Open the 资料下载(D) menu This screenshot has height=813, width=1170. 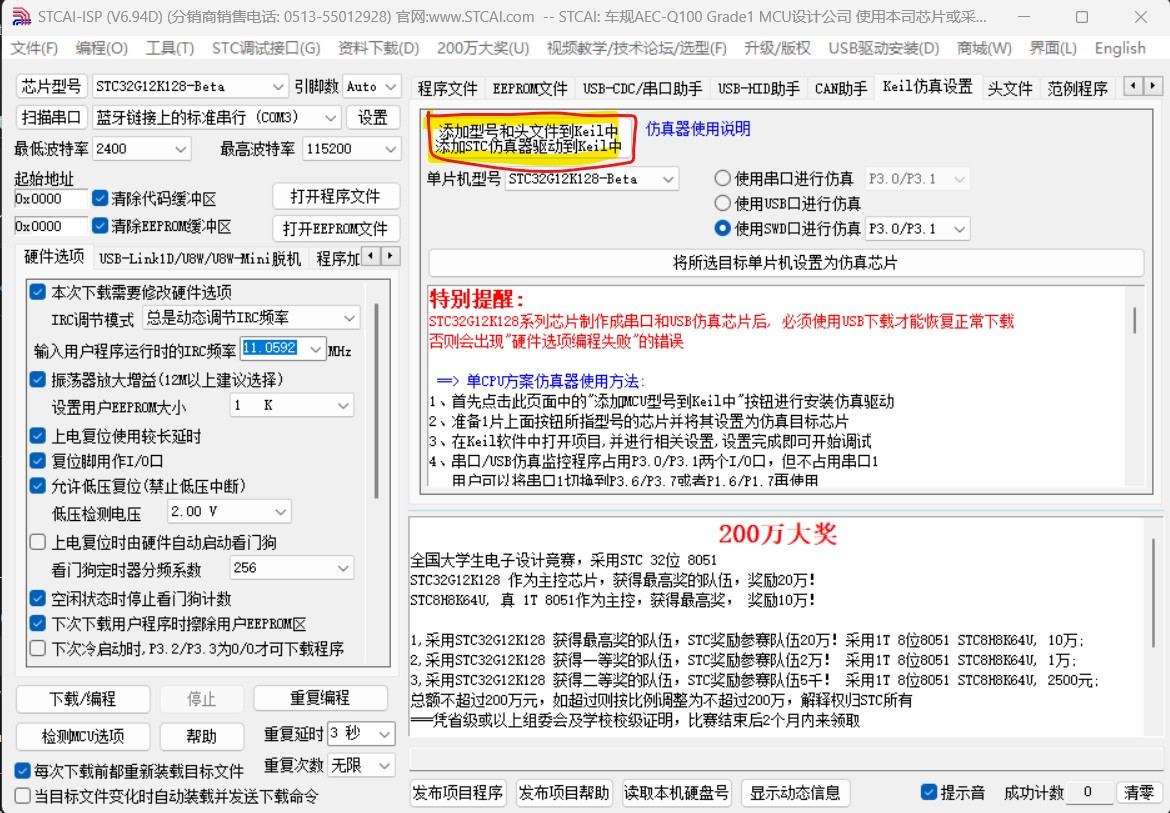click(378, 48)
